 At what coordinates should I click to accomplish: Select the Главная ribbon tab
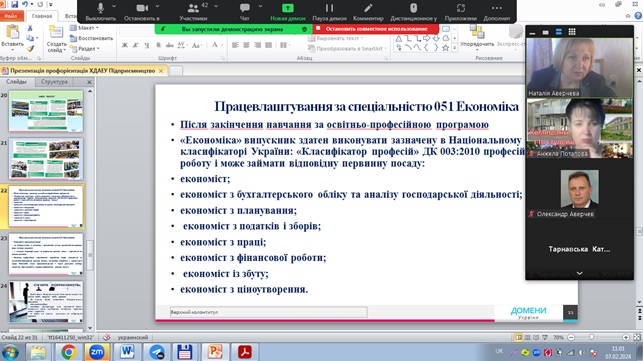coord(42,16)
